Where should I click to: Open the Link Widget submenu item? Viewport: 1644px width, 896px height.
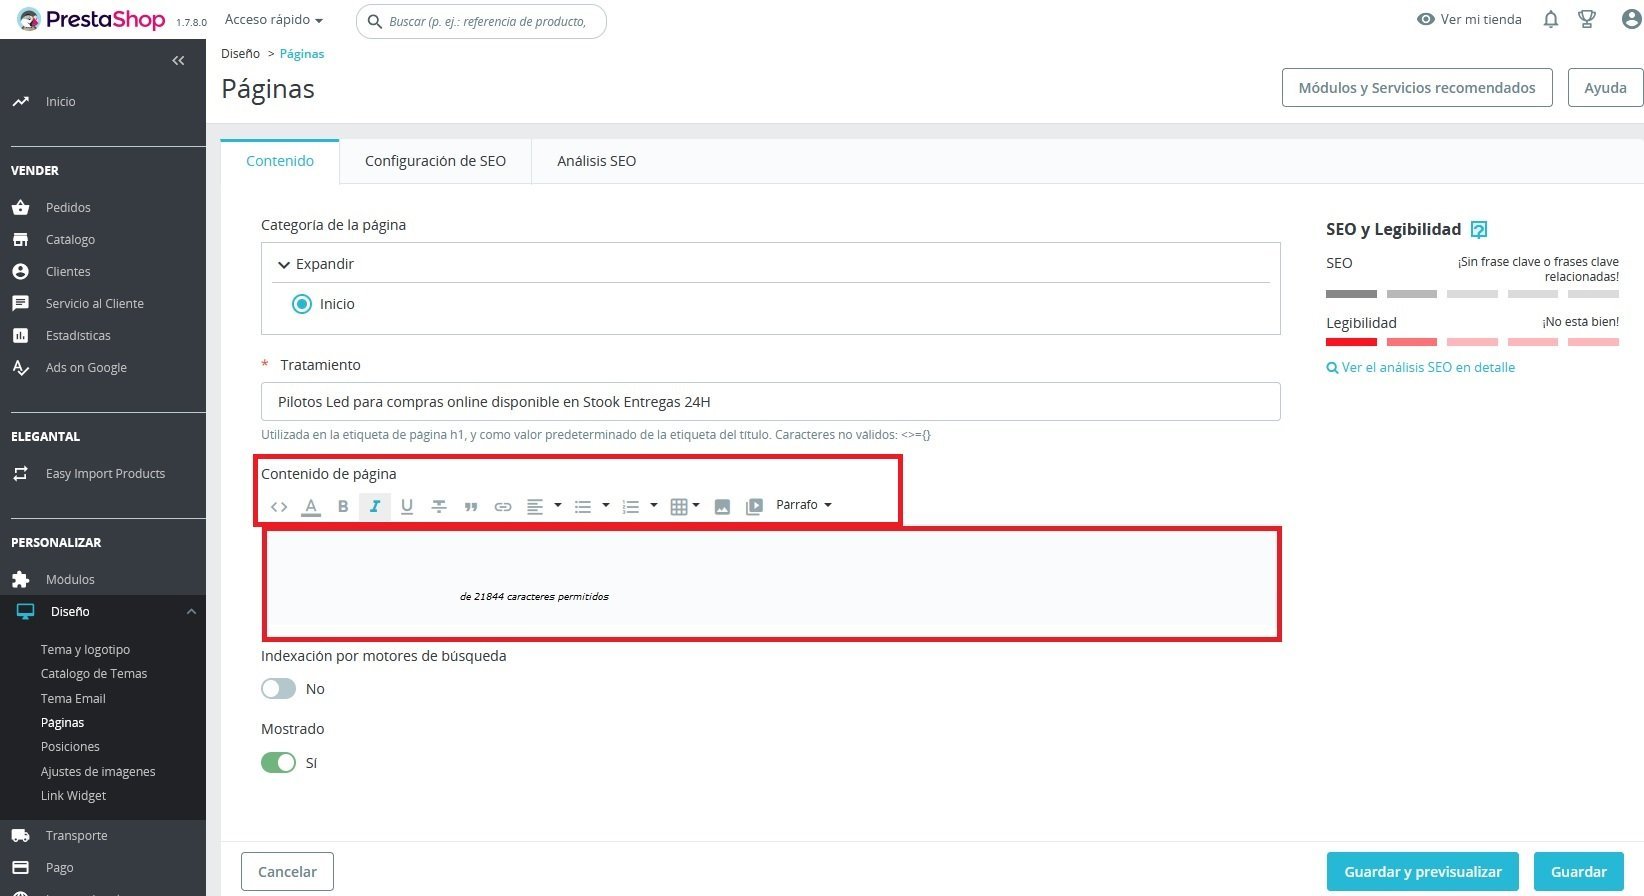click(73, 796)
